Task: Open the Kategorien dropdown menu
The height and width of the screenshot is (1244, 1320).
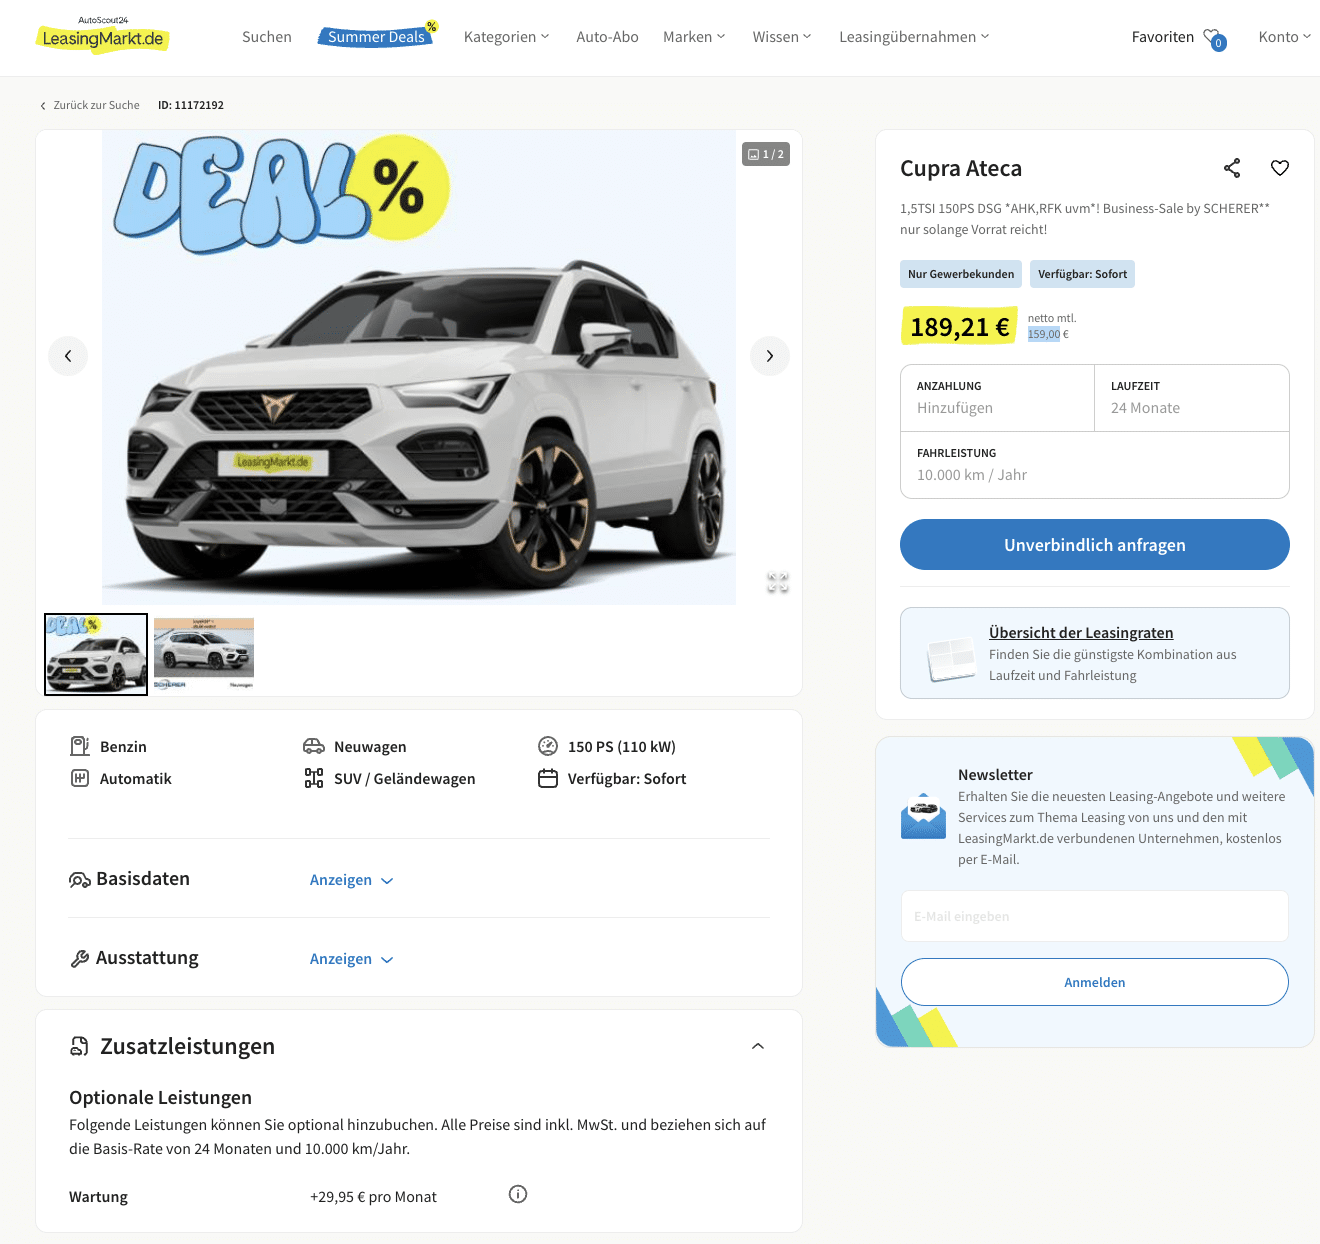Action: [x=507, y=37]
